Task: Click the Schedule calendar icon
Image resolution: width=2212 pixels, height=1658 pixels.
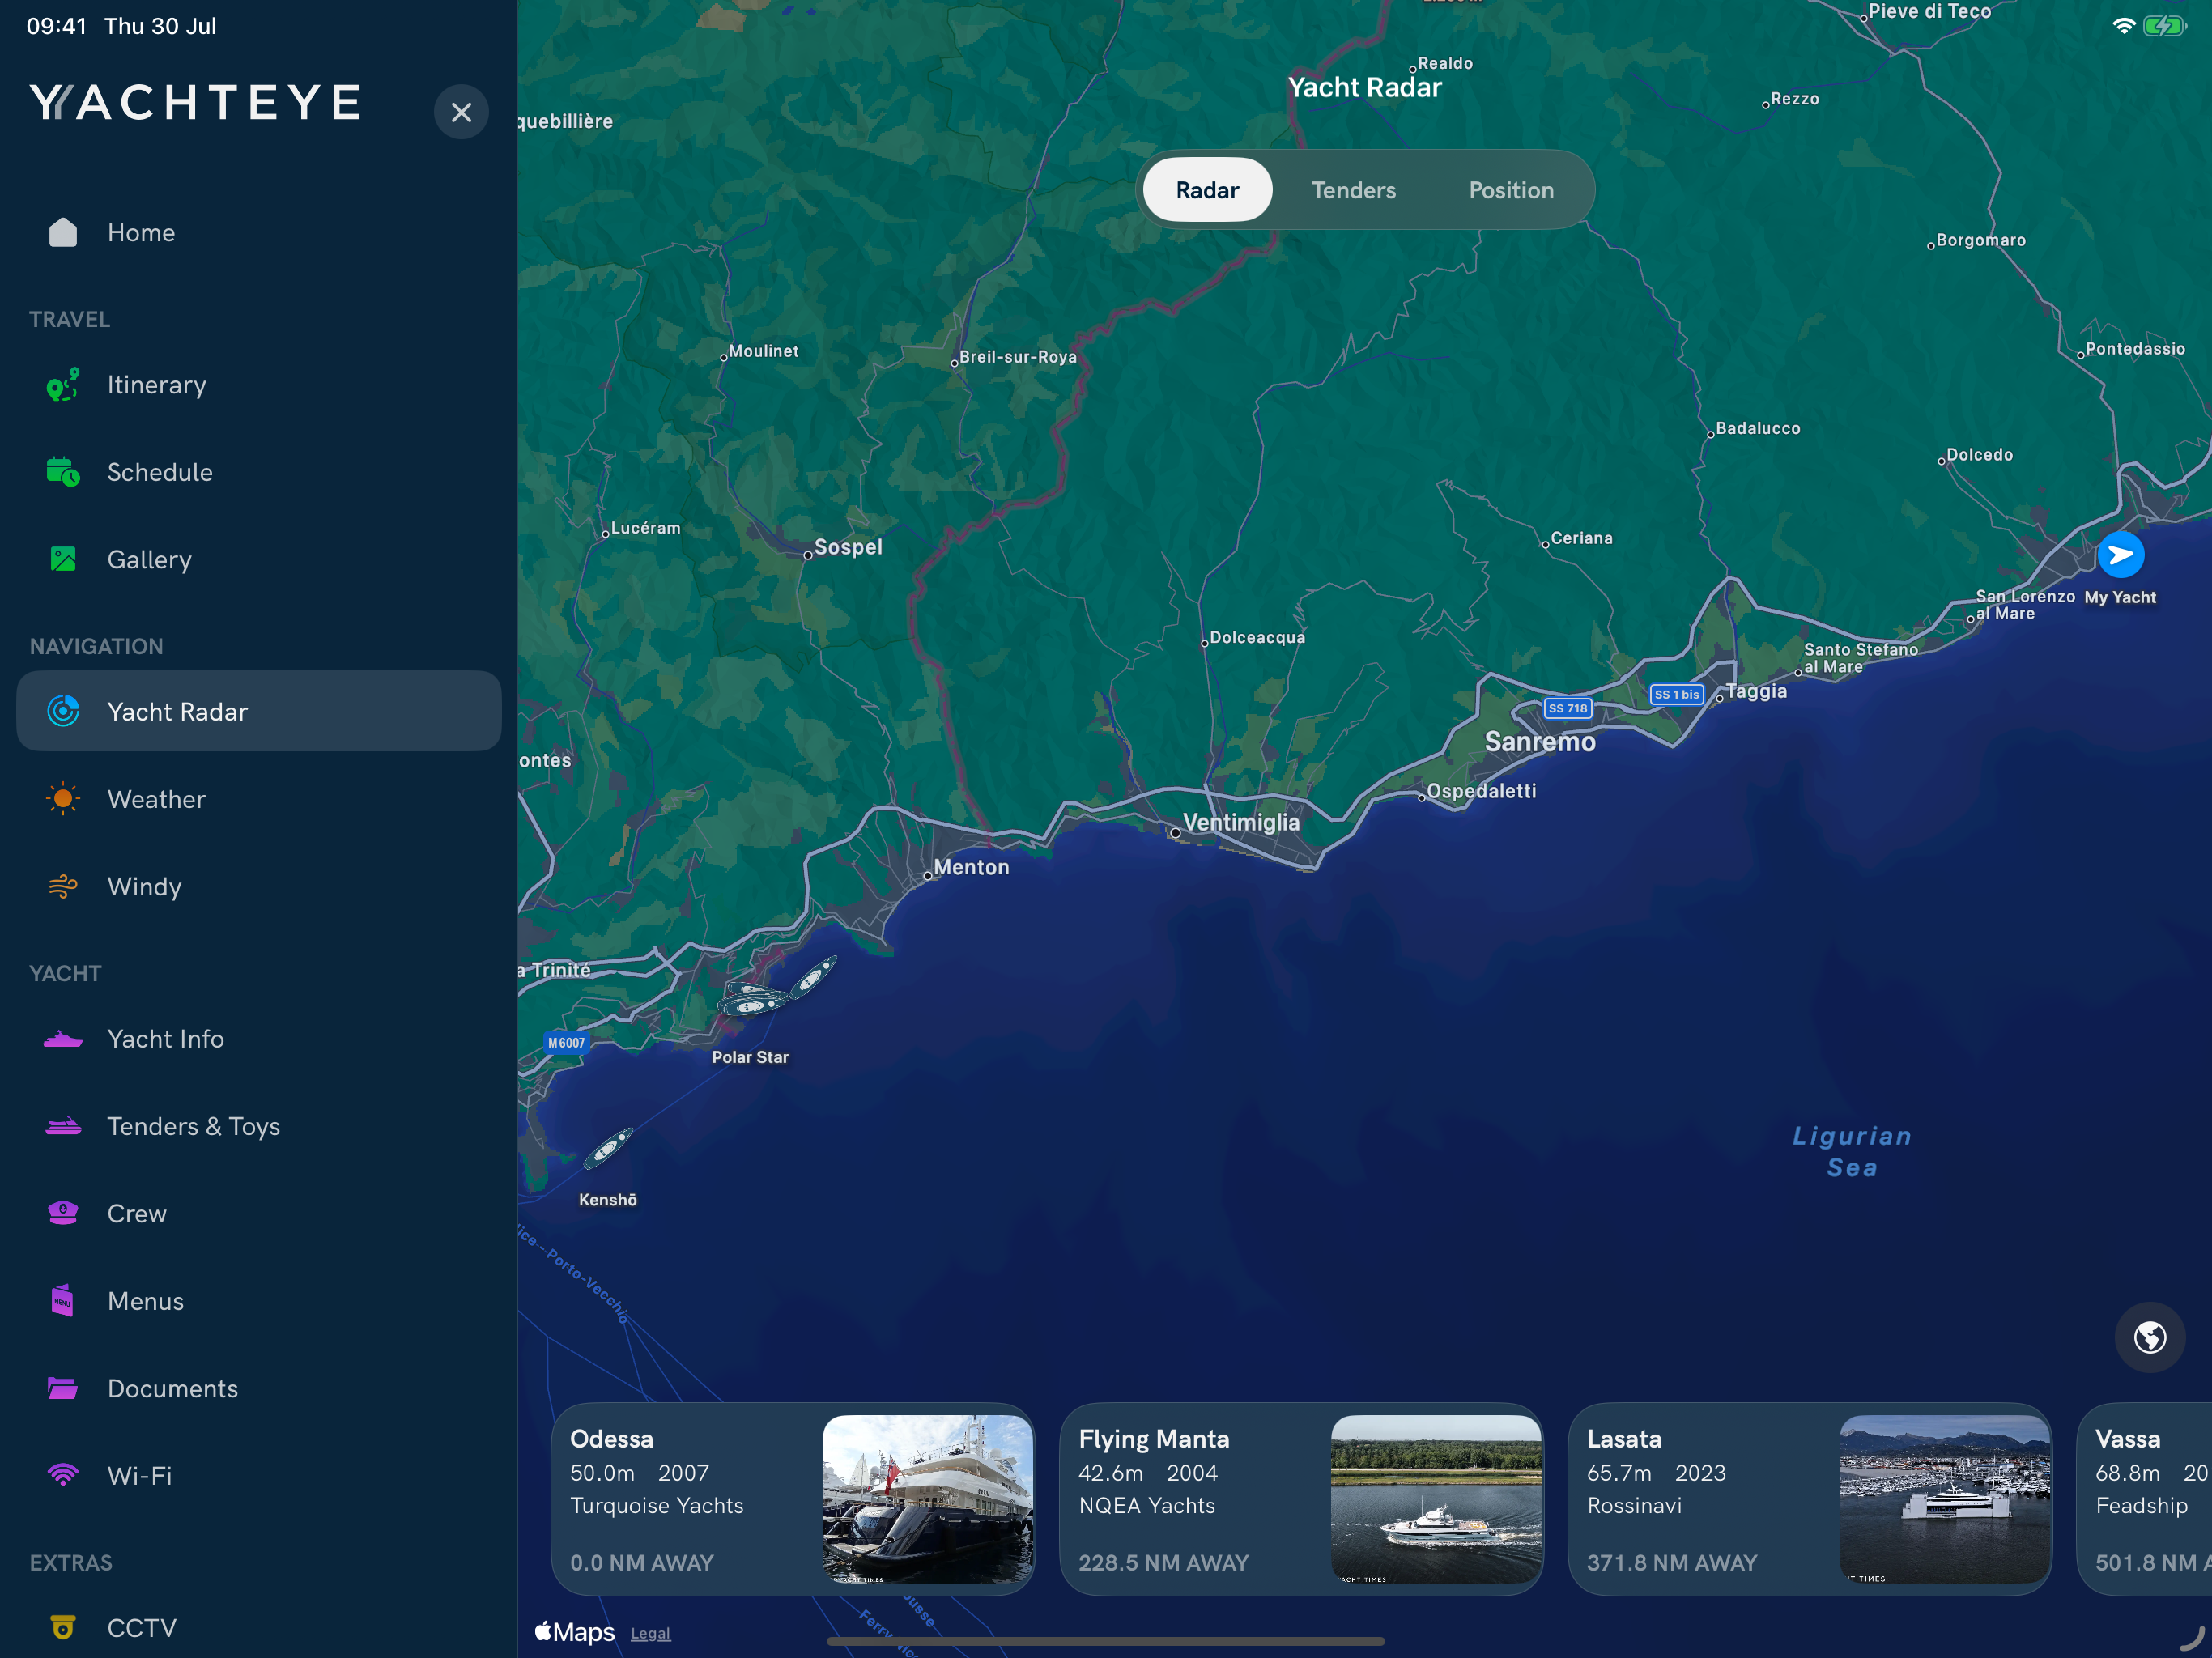Action: (x=63, y=472)
